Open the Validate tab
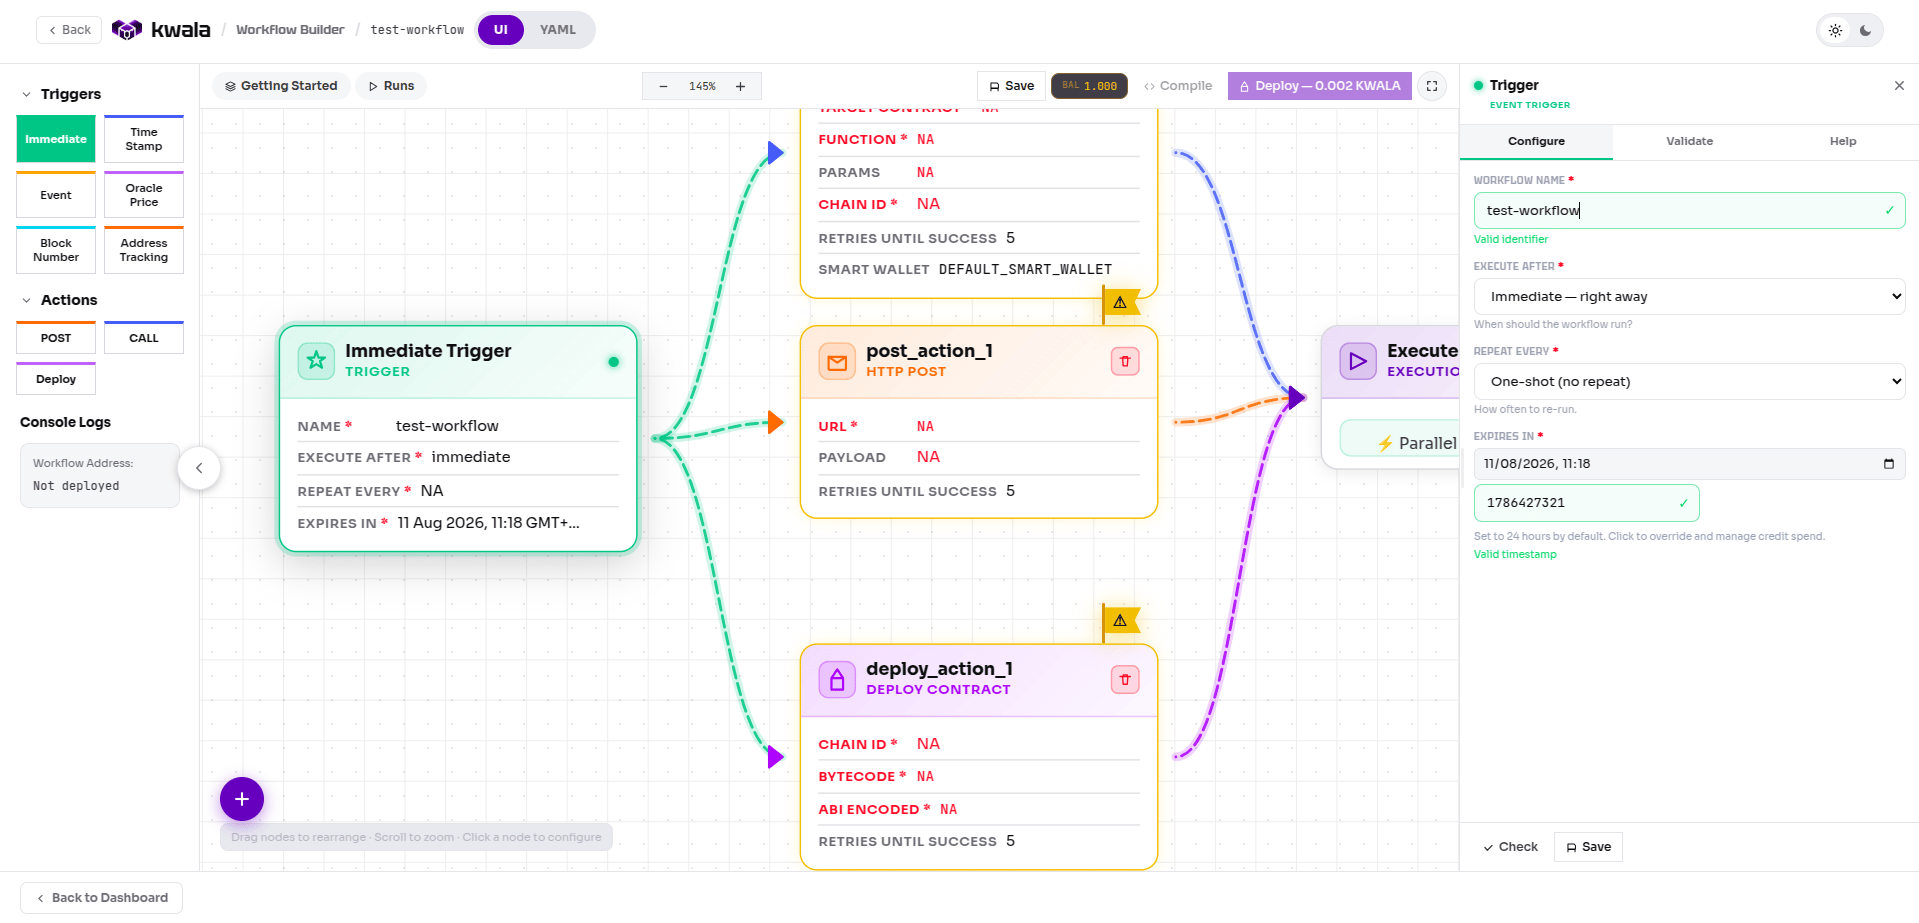This screenshot has height=923, width=1919. pyautogui.click(x=1689, y=141)
